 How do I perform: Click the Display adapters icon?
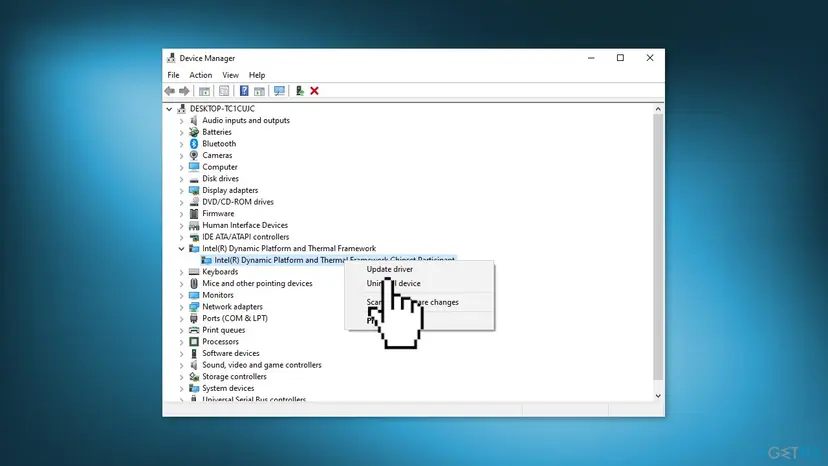click(194, 190)
